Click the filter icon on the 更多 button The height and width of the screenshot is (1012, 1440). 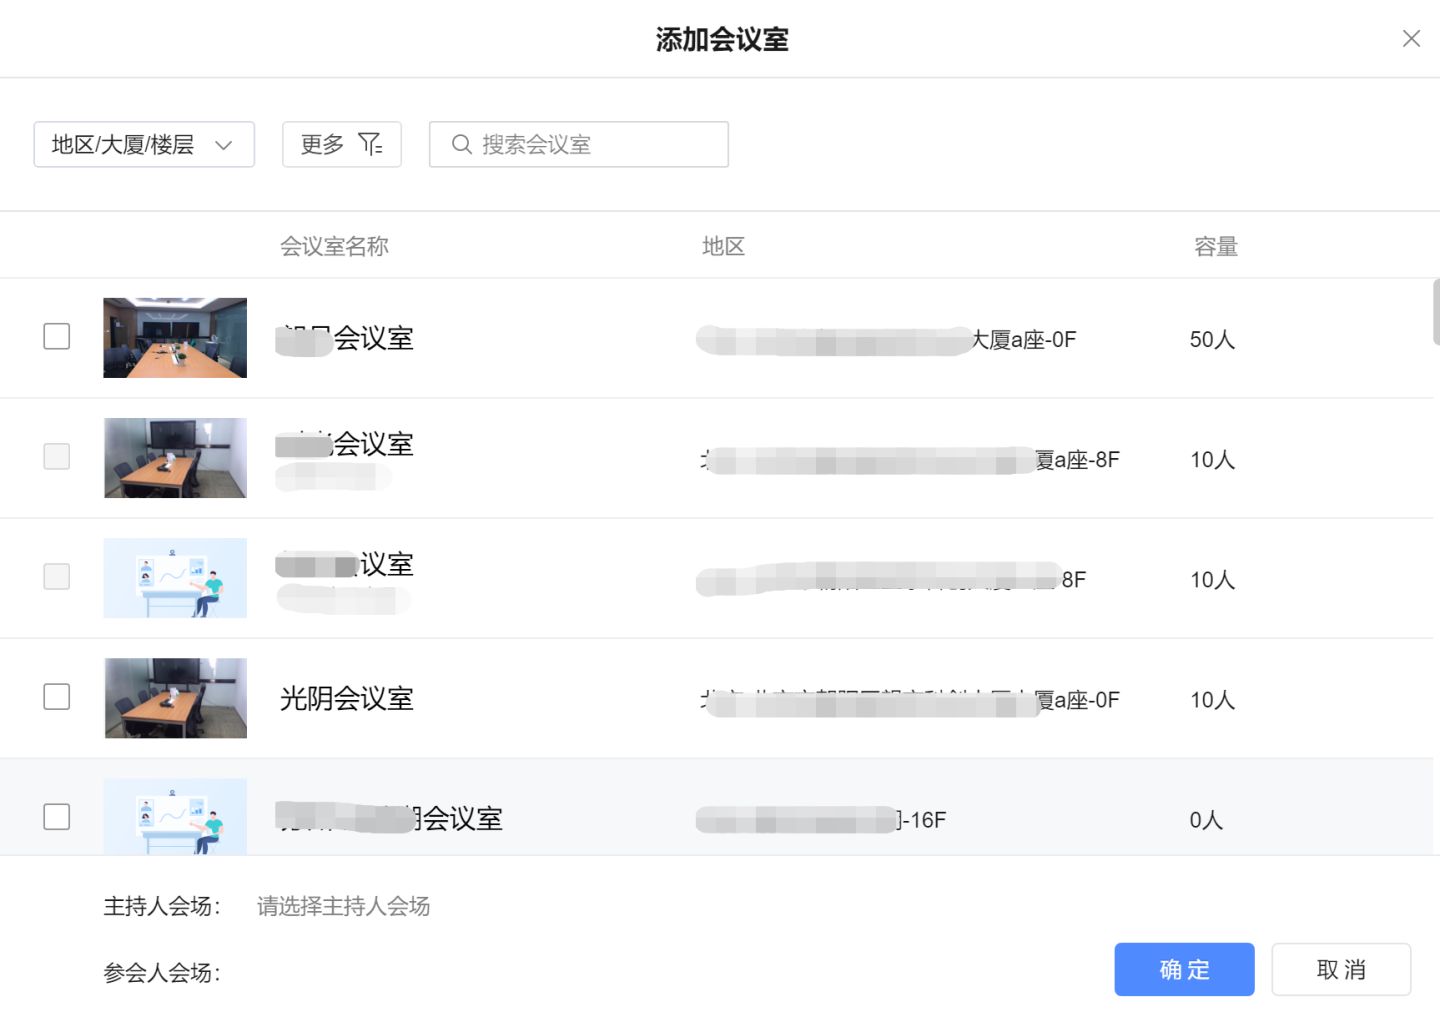tap(370, 144)
